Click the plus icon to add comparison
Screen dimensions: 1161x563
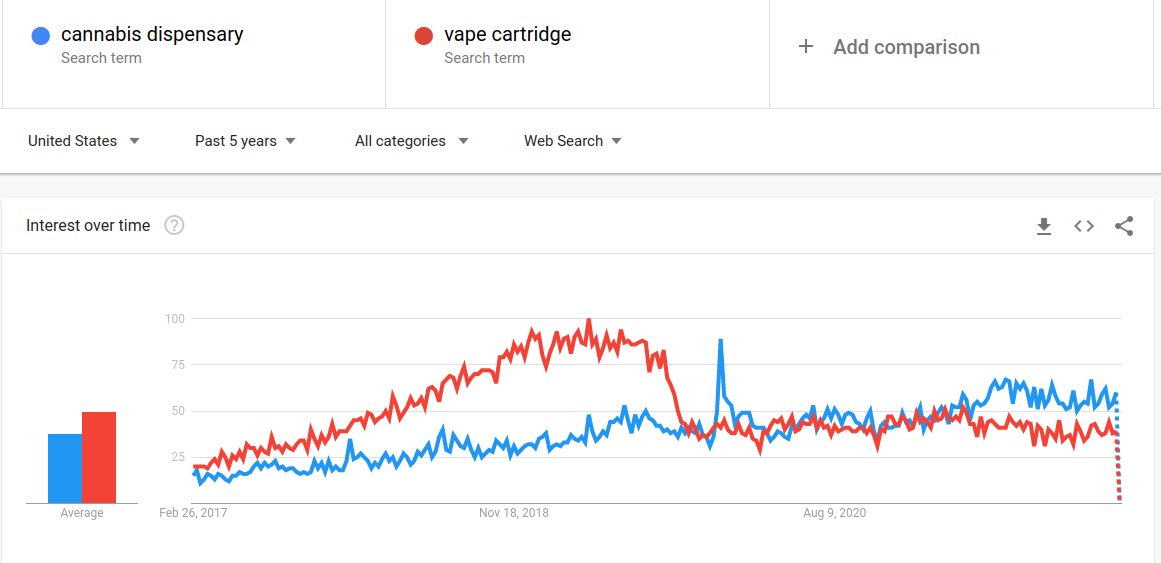point(806,47)
